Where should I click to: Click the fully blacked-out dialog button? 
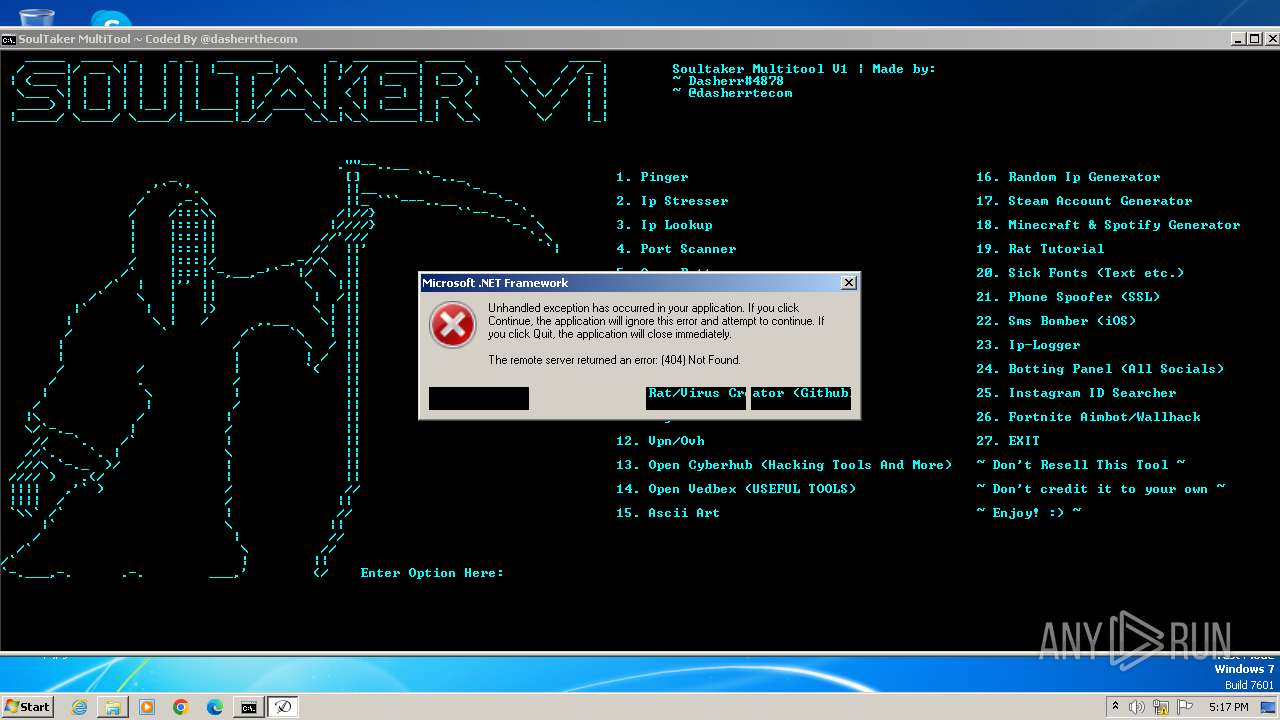tap(479, 398)
